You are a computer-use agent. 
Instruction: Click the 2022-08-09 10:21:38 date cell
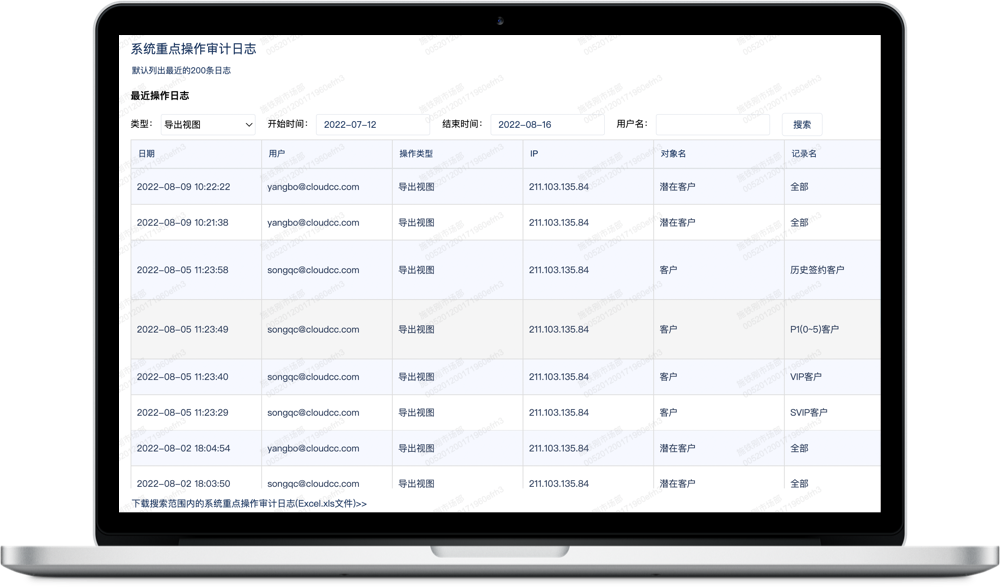tap(182, 222)
